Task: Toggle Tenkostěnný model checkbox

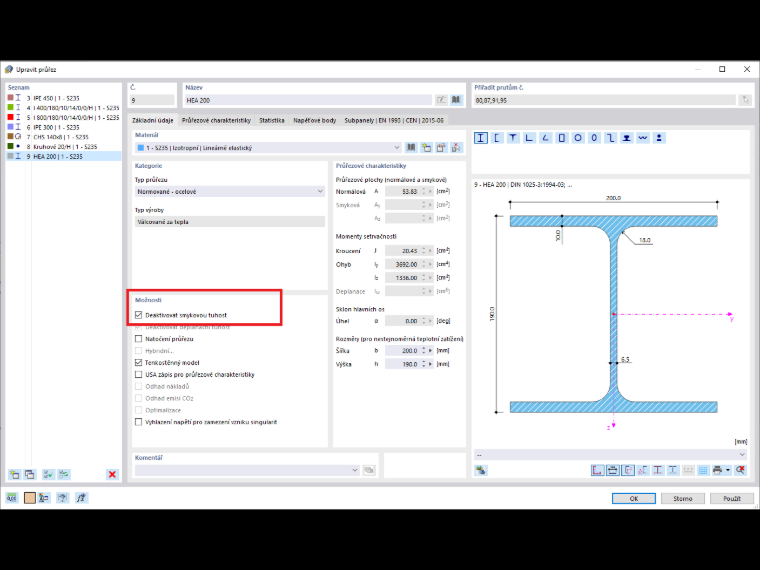Action: point(139,363)
